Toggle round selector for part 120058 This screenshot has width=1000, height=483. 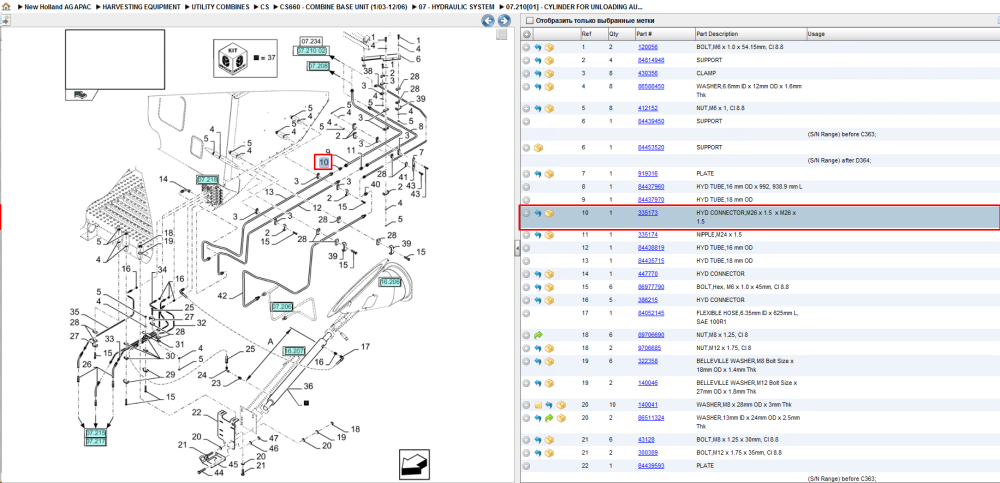click(x=526, y=47)
